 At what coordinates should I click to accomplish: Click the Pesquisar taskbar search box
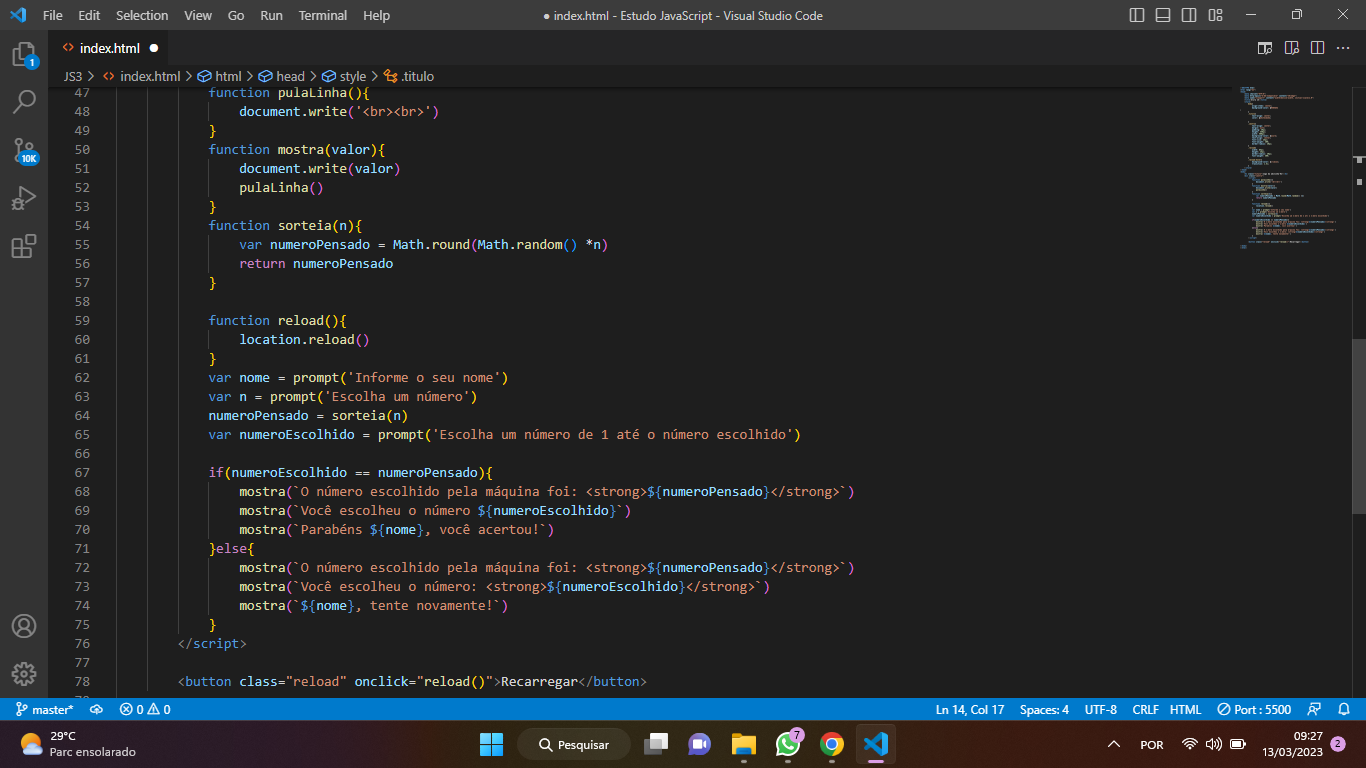[573, 745]
